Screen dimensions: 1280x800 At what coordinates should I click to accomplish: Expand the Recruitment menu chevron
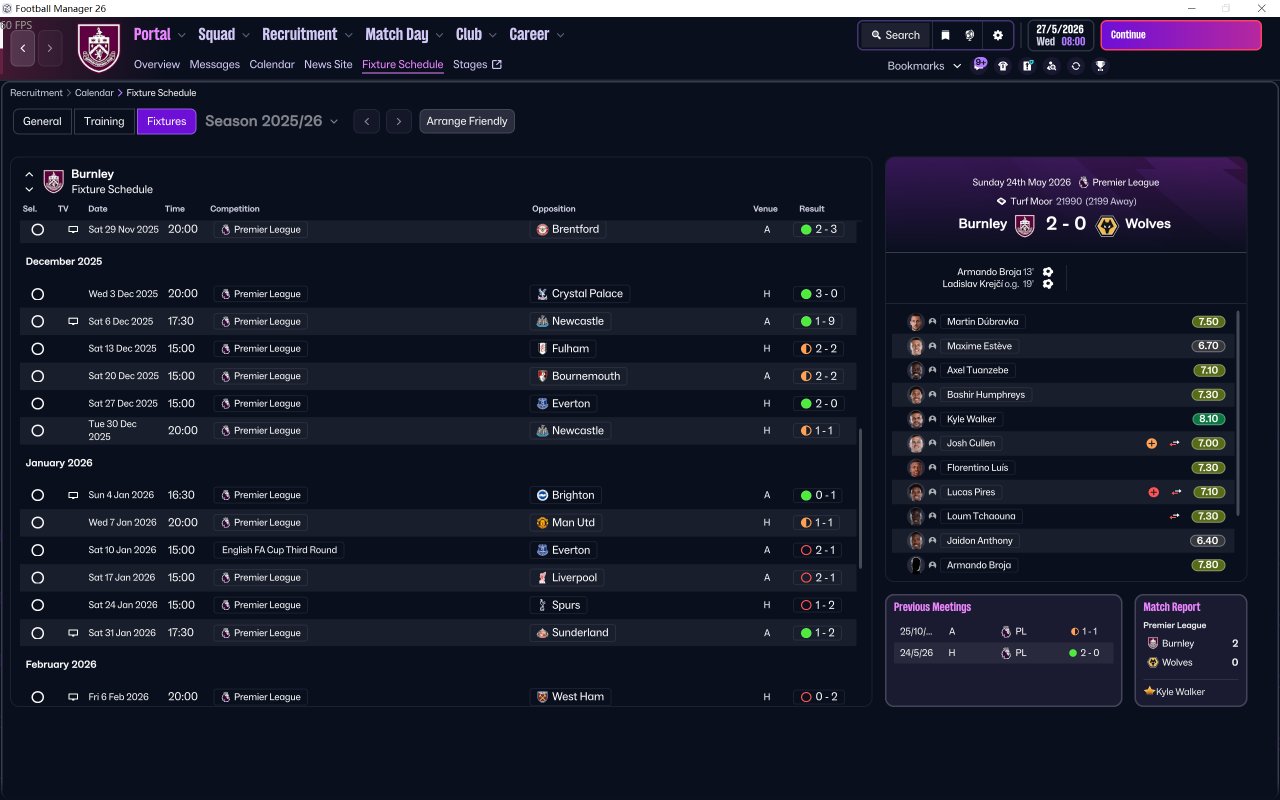349,35
